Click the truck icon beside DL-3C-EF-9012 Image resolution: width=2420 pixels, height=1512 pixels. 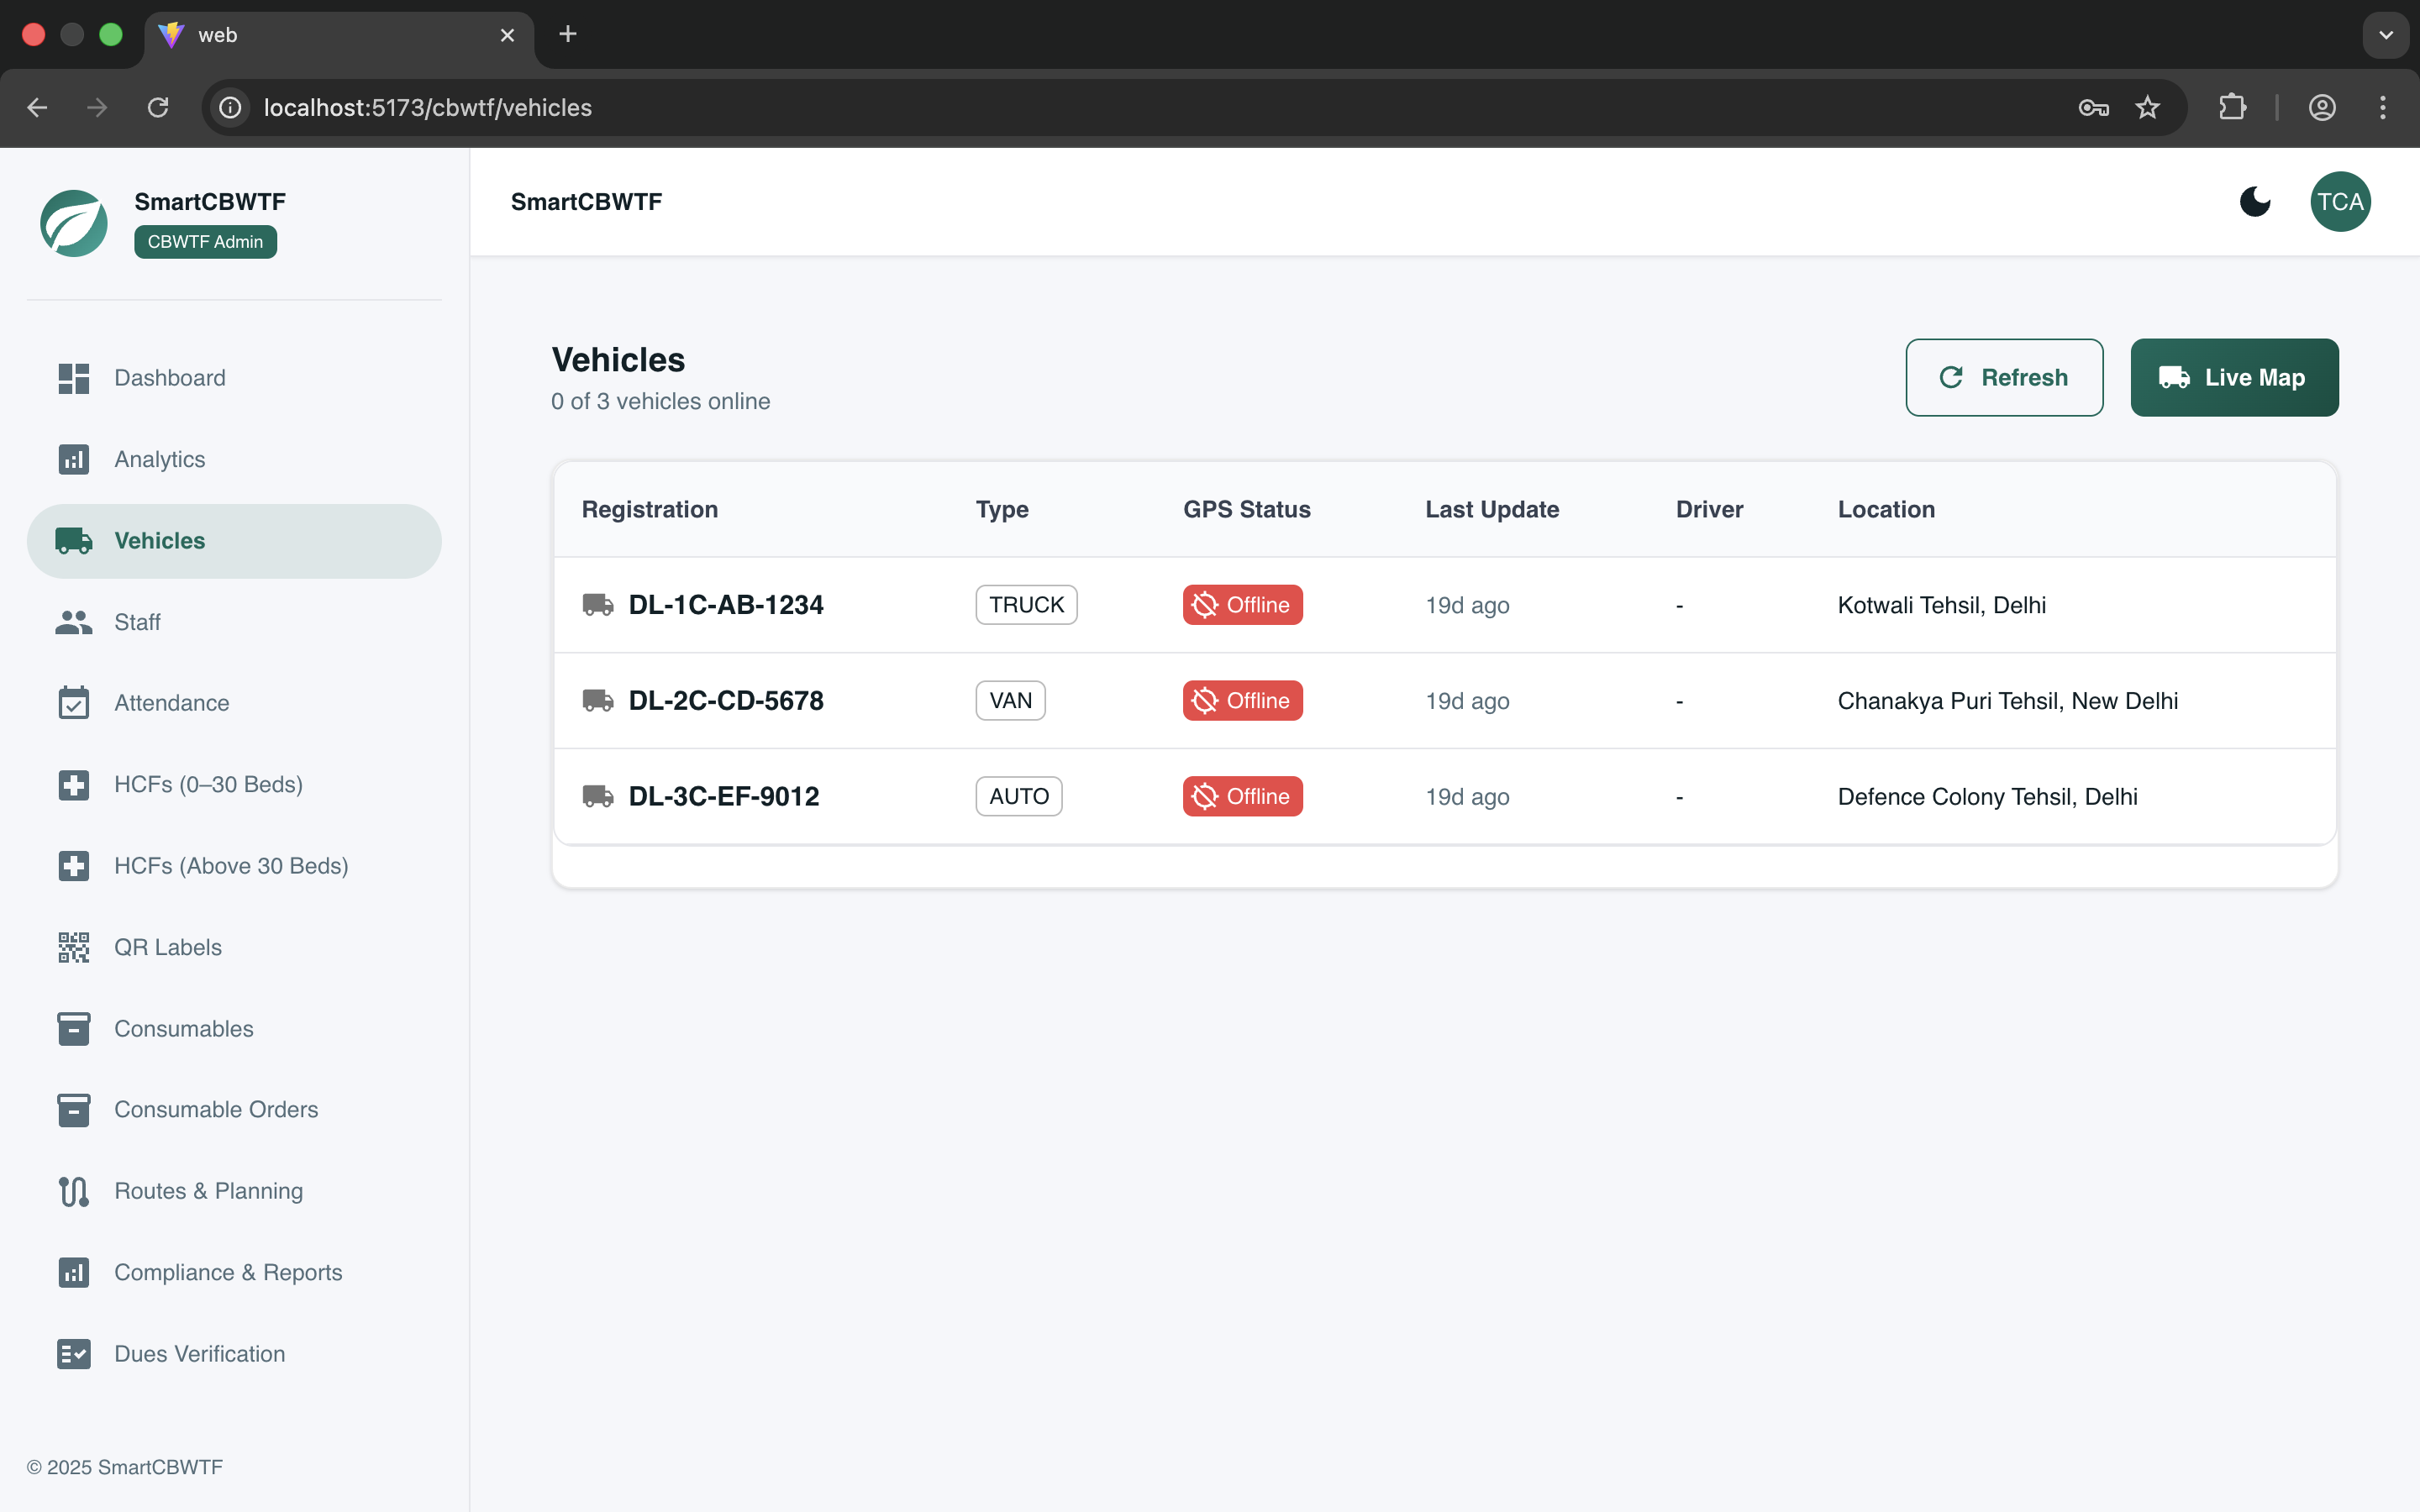pyautogui.click(x=598, y=797)
